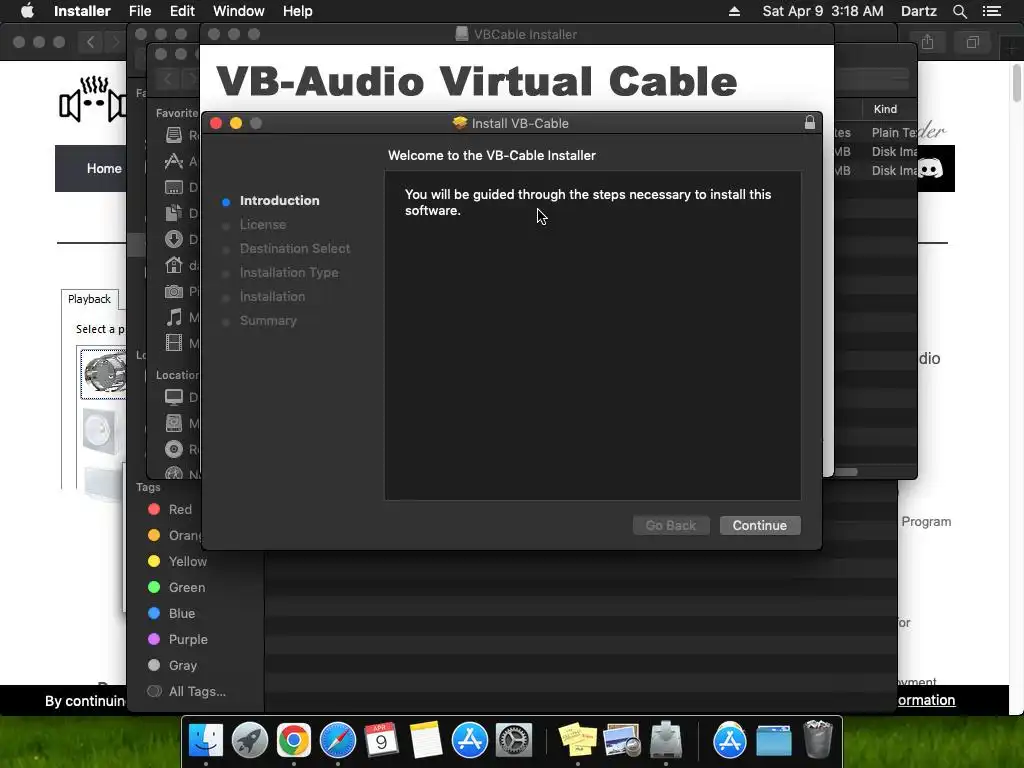Click the lock icon in the installer title bar
Viewport: 1024px width, 768px height.
click(x=810, y=123)
